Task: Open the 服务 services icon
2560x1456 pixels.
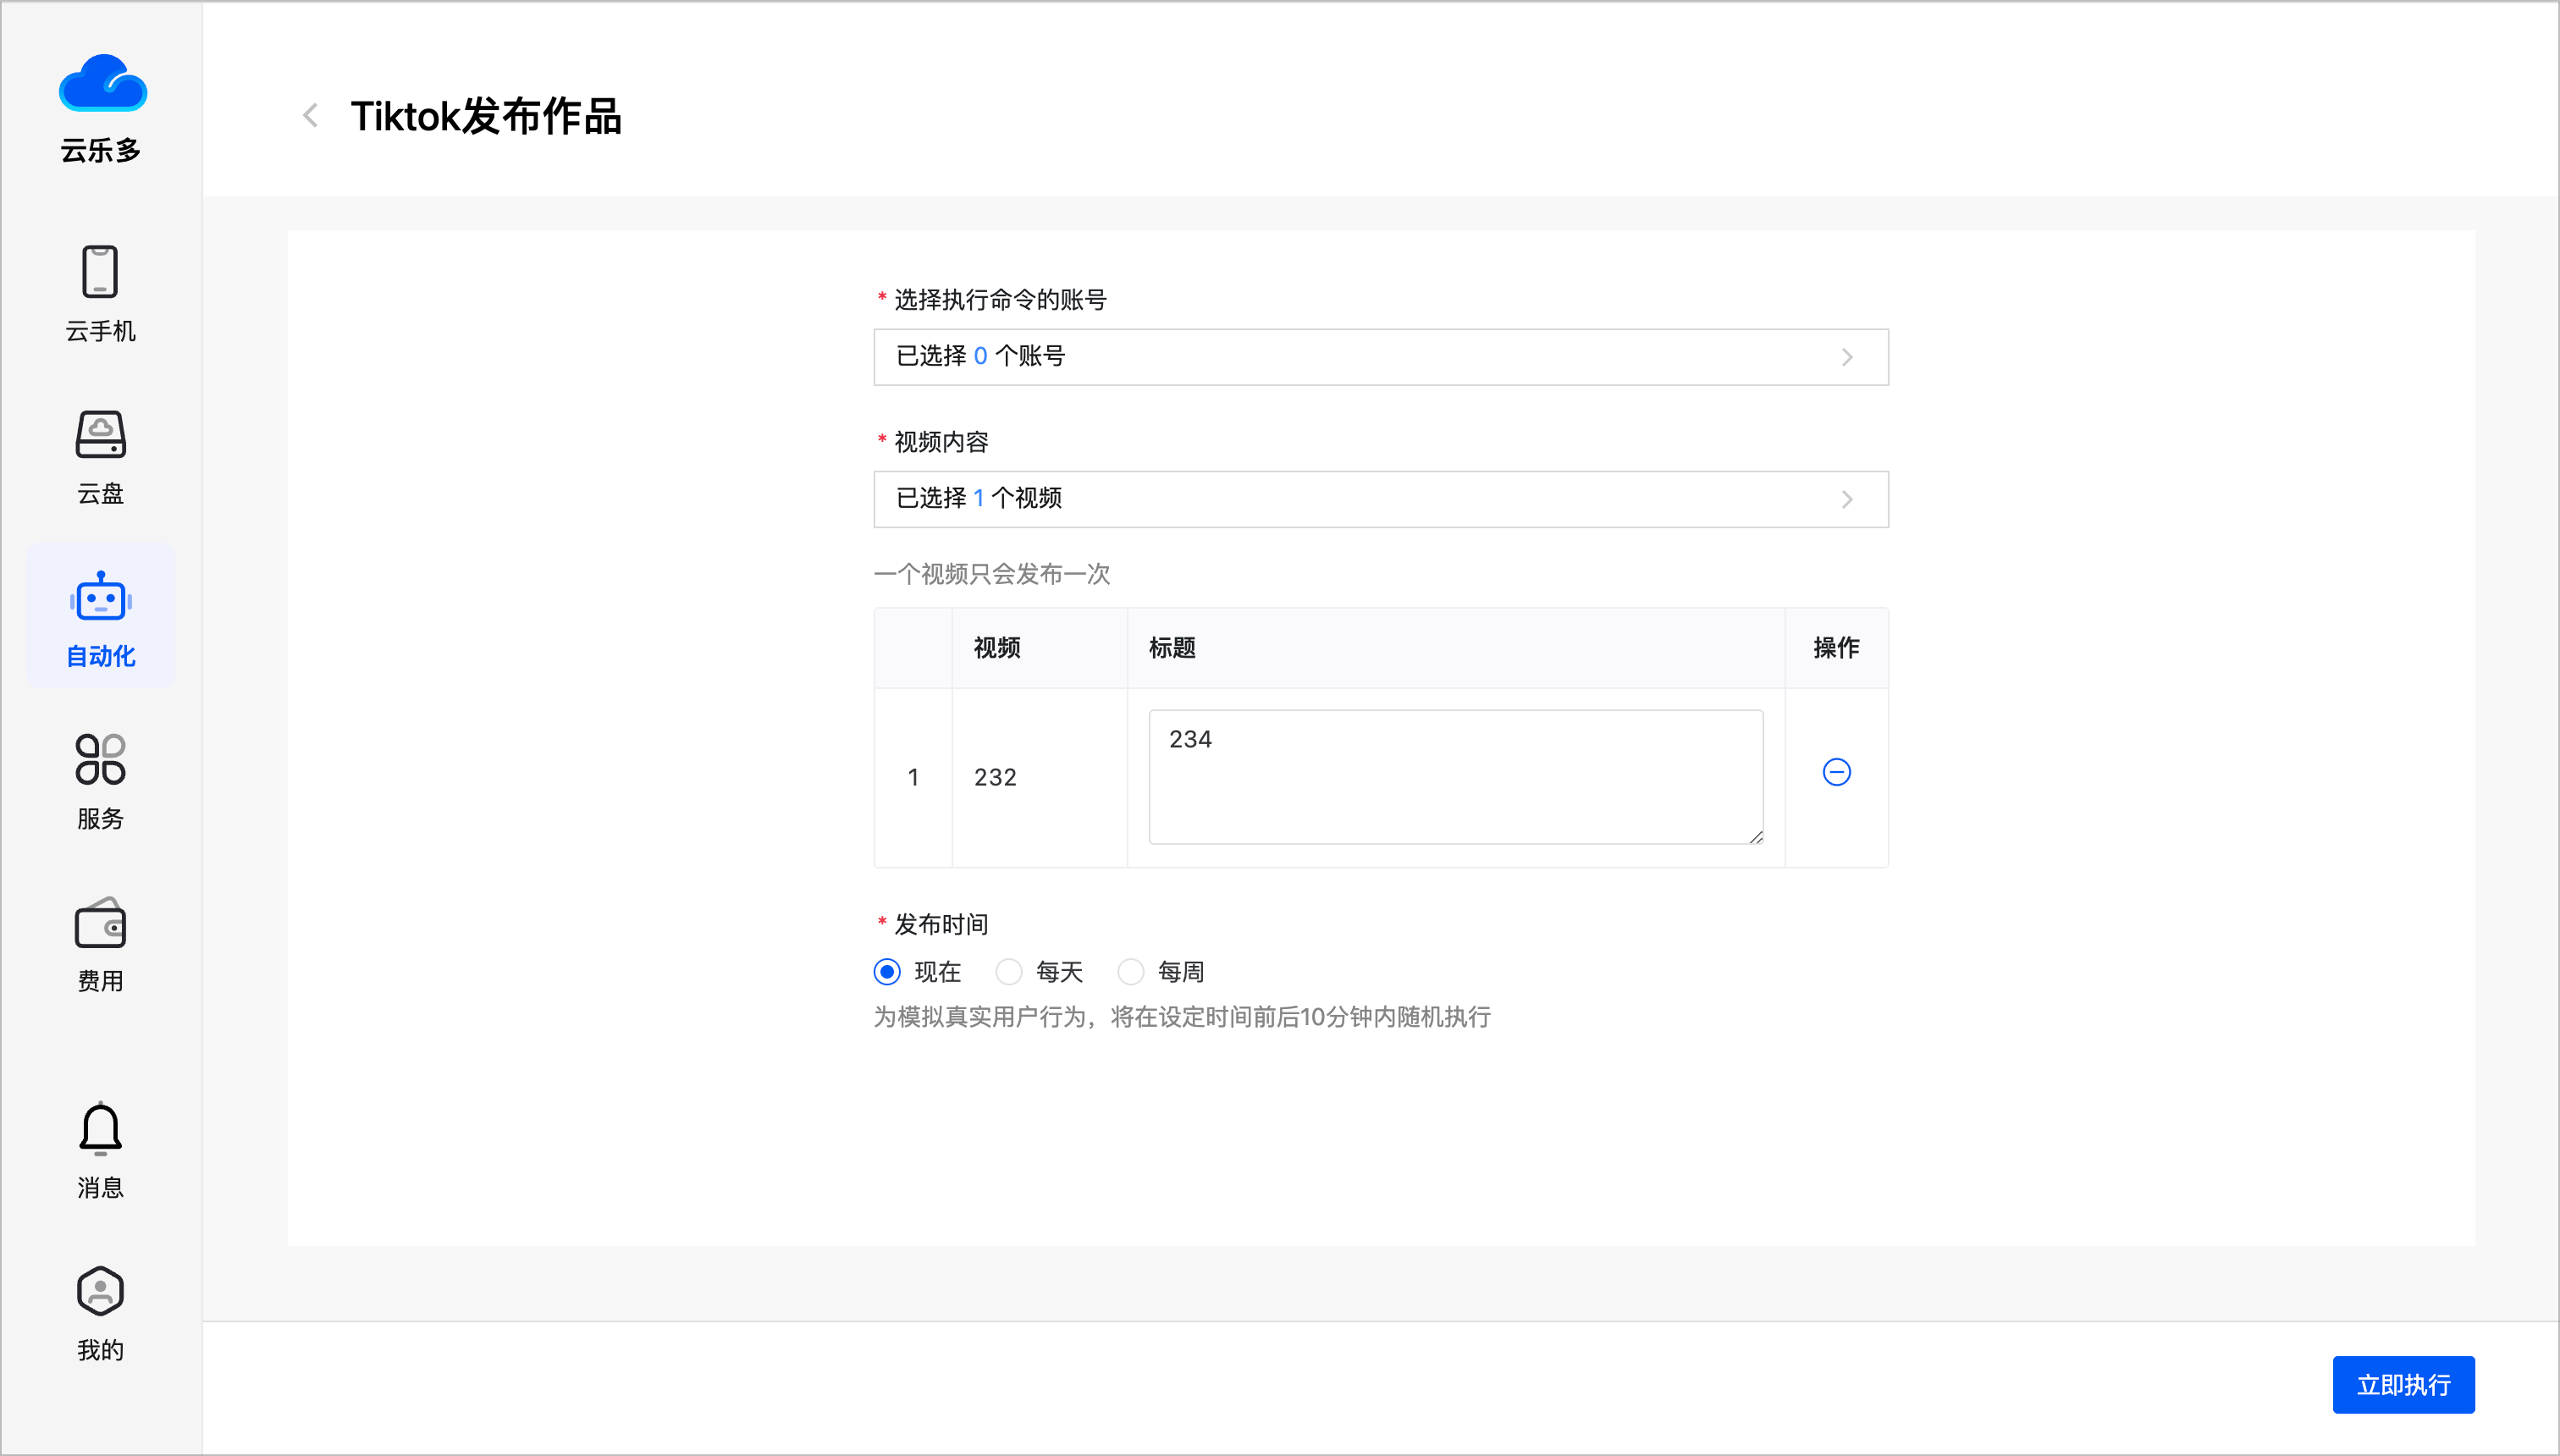Action: 100,759
